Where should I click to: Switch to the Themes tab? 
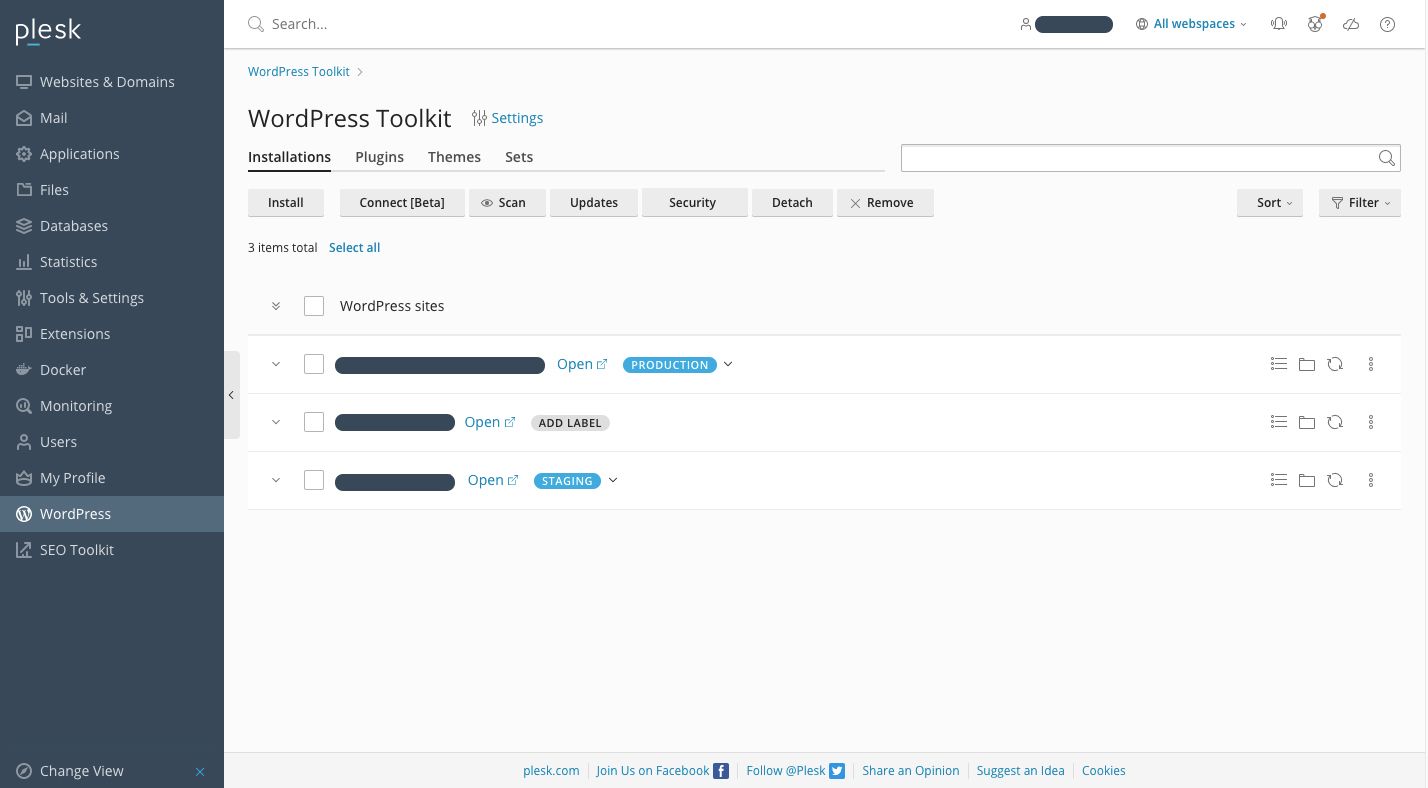click(454, 157)
